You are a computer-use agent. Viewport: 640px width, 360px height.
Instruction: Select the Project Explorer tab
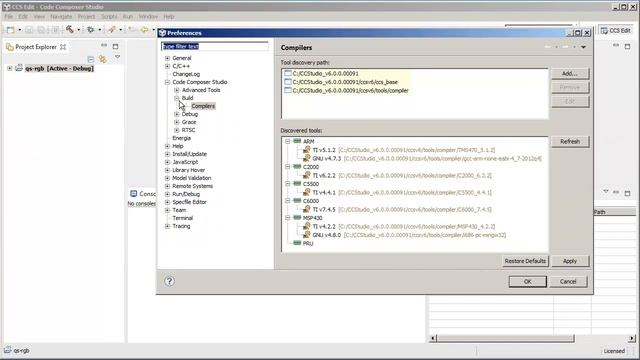tap(36, 47)
